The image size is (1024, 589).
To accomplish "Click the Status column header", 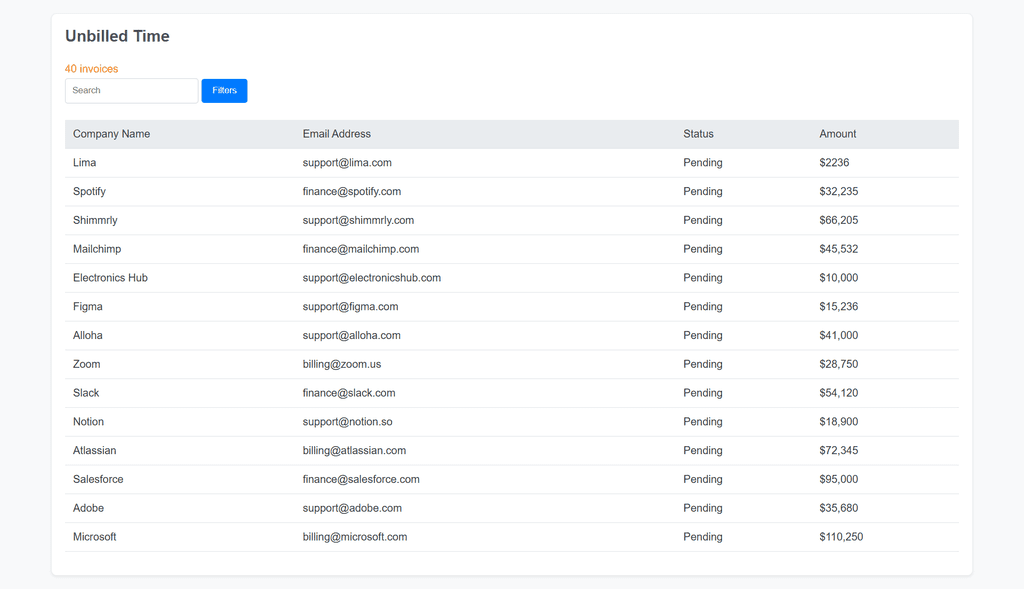I will [x=698, y=134].
